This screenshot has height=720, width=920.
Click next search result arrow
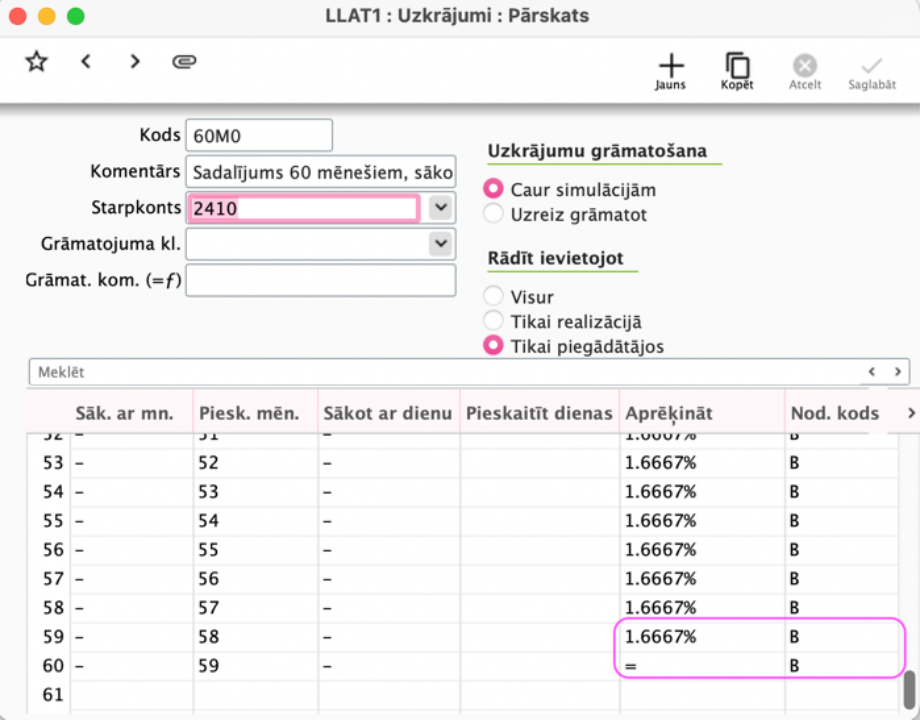click(x=897, y=371)
